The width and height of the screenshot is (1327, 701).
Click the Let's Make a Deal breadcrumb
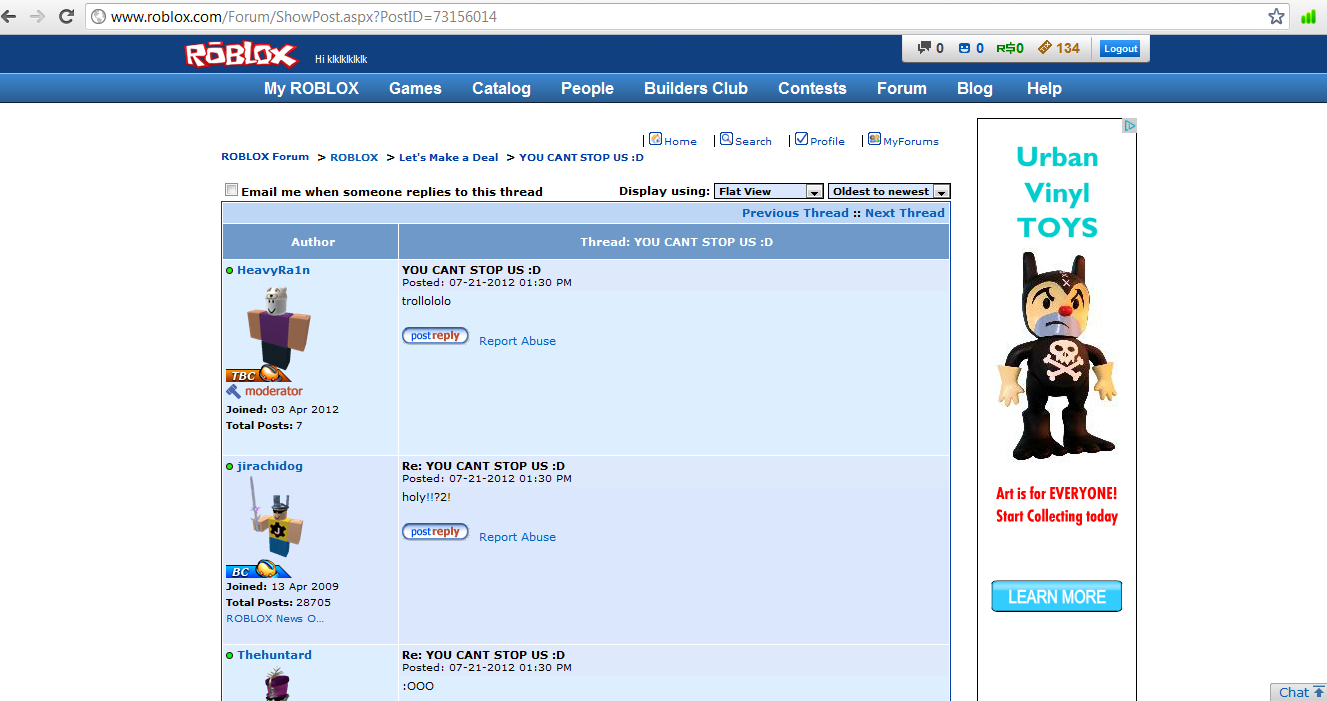pos(449,157)
